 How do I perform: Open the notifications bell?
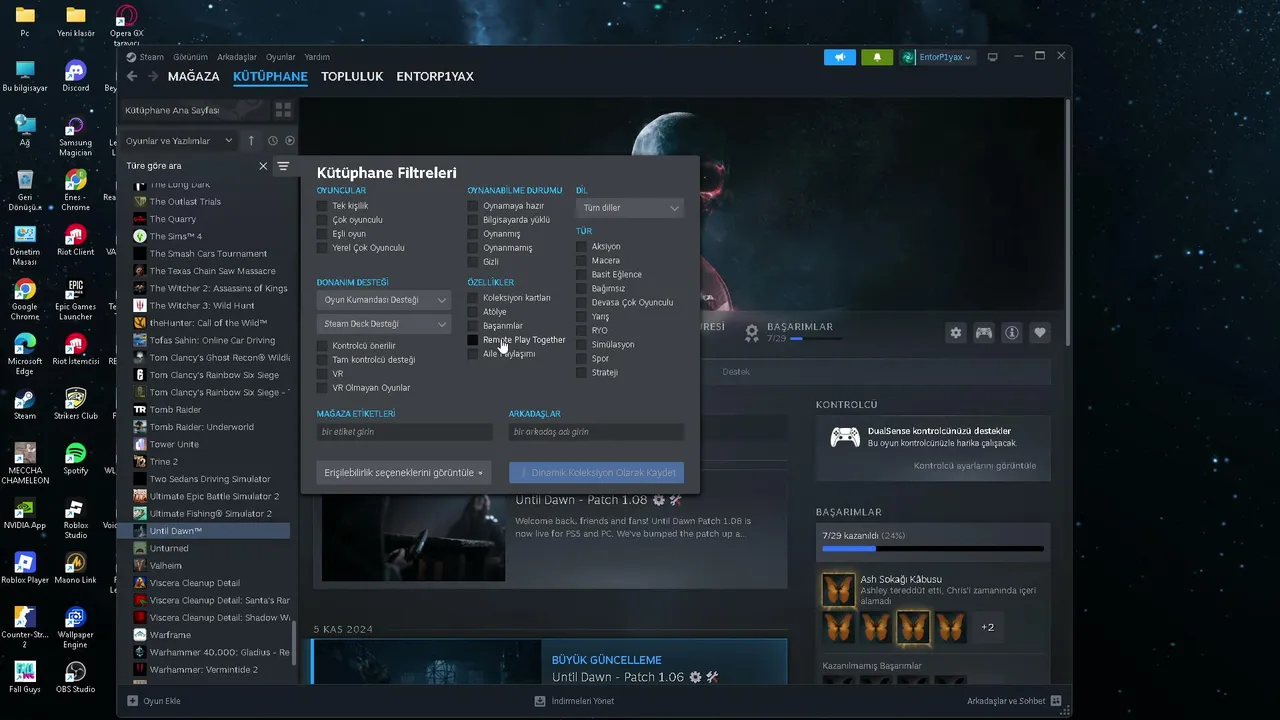877,57
